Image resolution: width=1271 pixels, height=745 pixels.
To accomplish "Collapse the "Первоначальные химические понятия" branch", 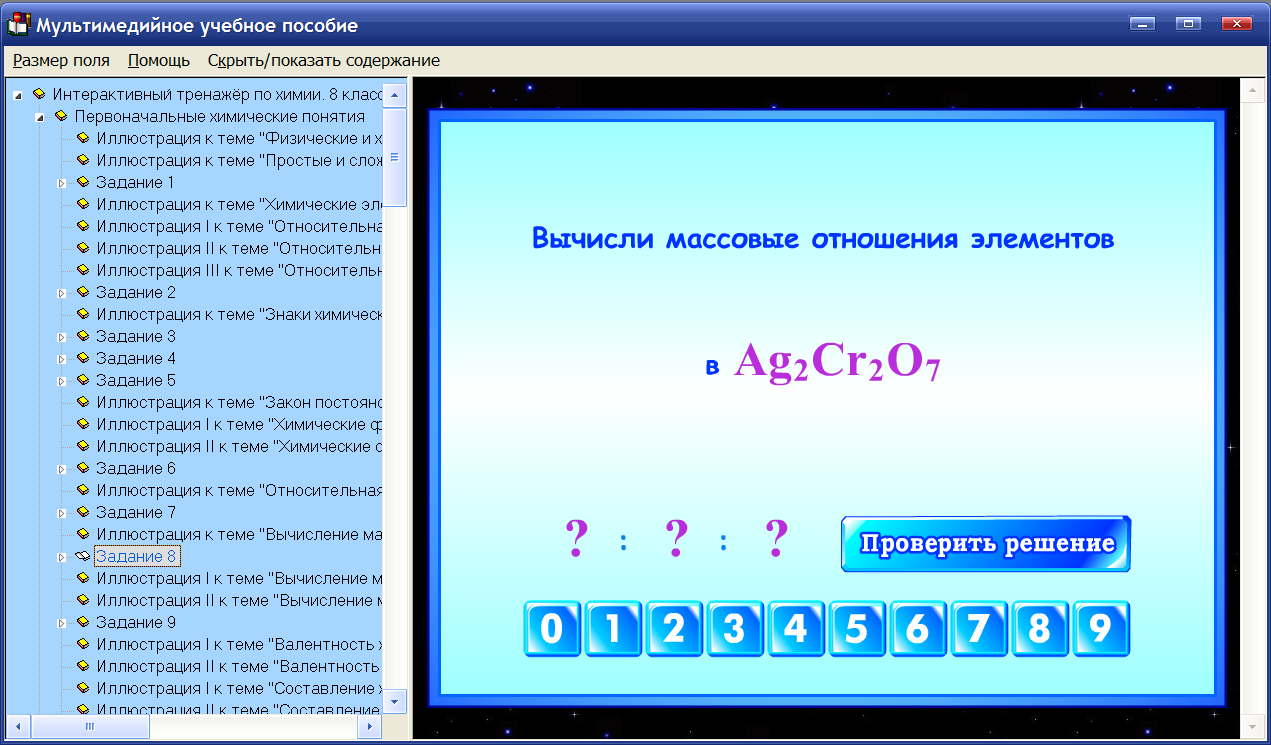I will [x=41, y=116].
